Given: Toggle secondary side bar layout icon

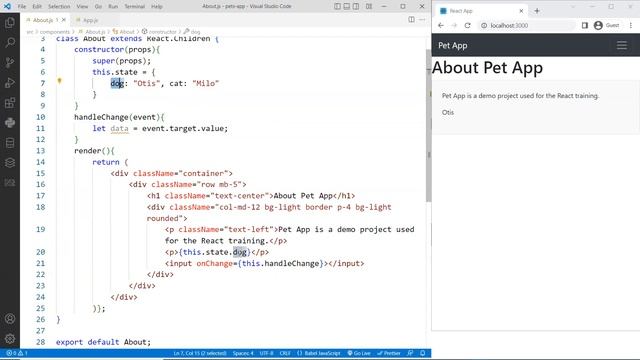Looking at the screenshot, I should 356,7.
